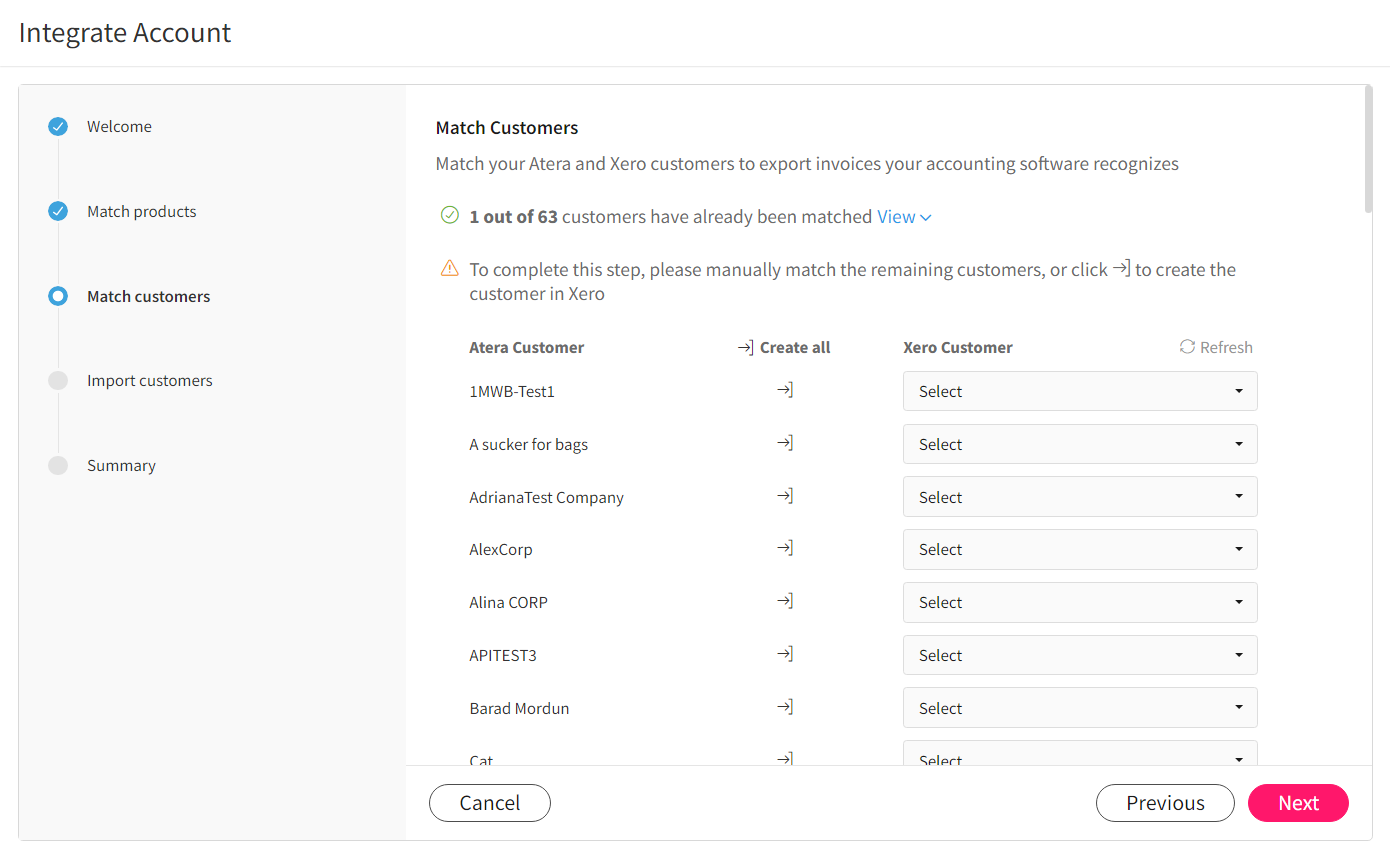
Task: Click the Match products step checkmark icon
Action: tap(58, 212)
